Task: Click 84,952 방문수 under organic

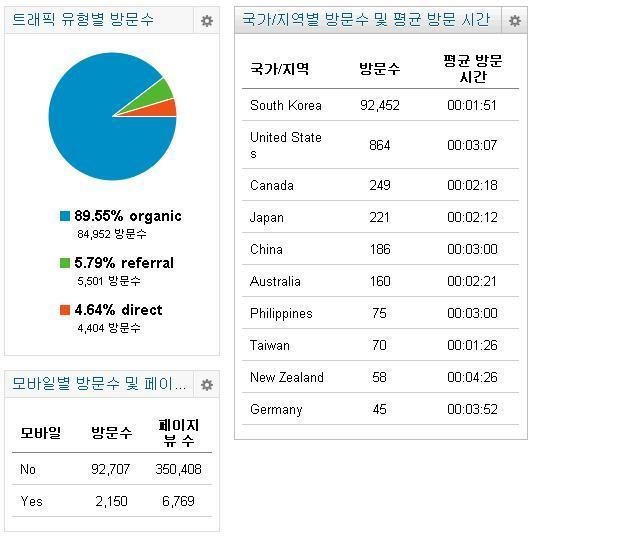Action: point(112,234)
